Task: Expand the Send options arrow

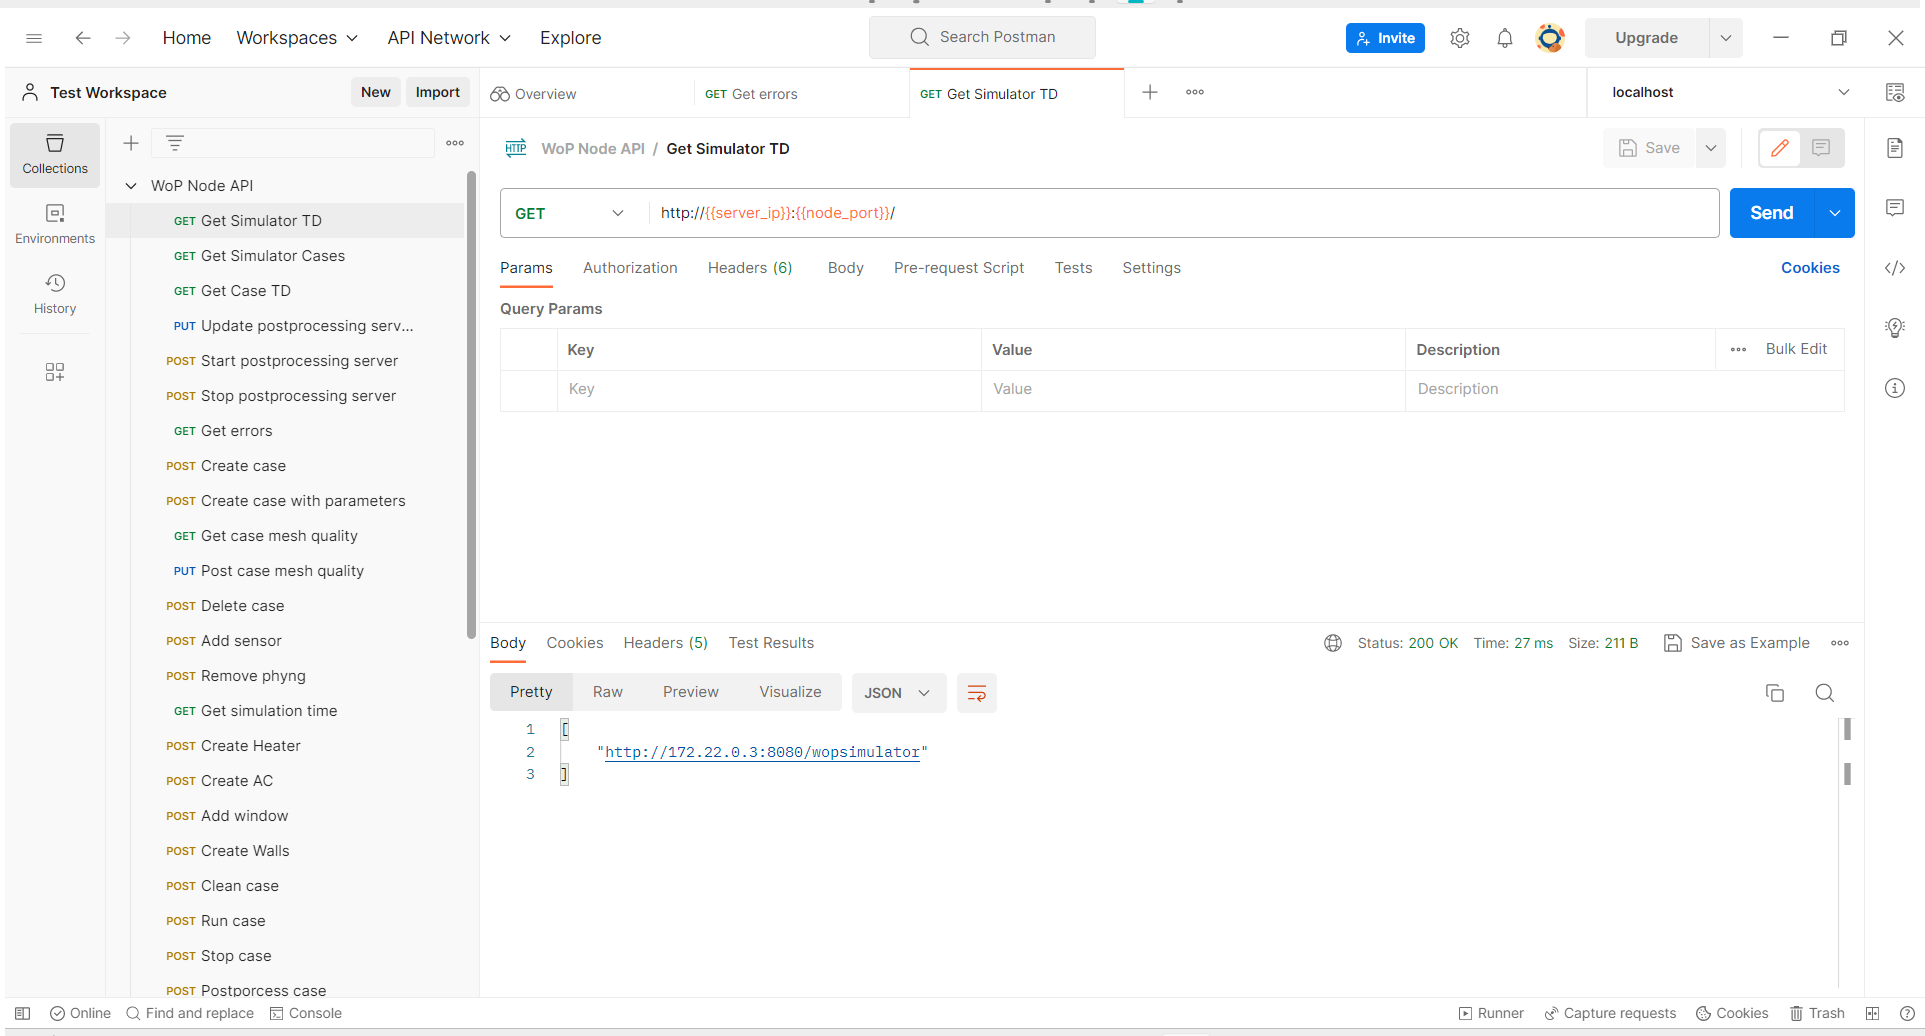Action: [1835, 213]
